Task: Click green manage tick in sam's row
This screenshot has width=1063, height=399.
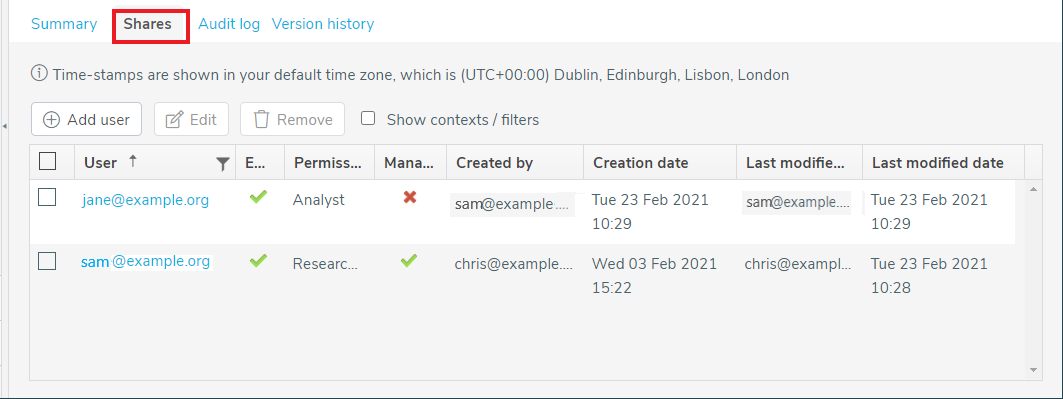Action: pyautogui.click(x=408, y=261)
